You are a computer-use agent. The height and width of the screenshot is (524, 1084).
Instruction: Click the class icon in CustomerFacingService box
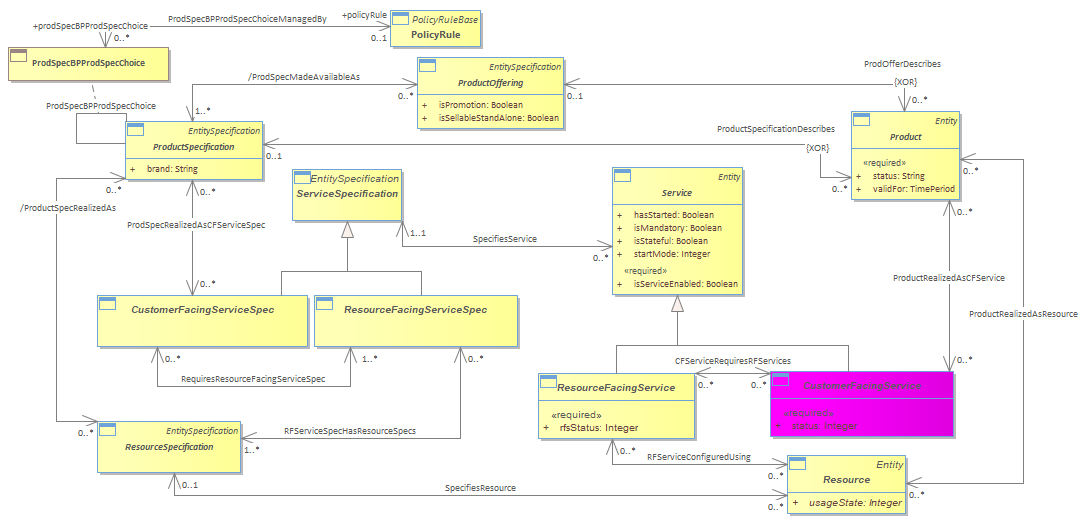pyautogui.click(x=781, y=380)
